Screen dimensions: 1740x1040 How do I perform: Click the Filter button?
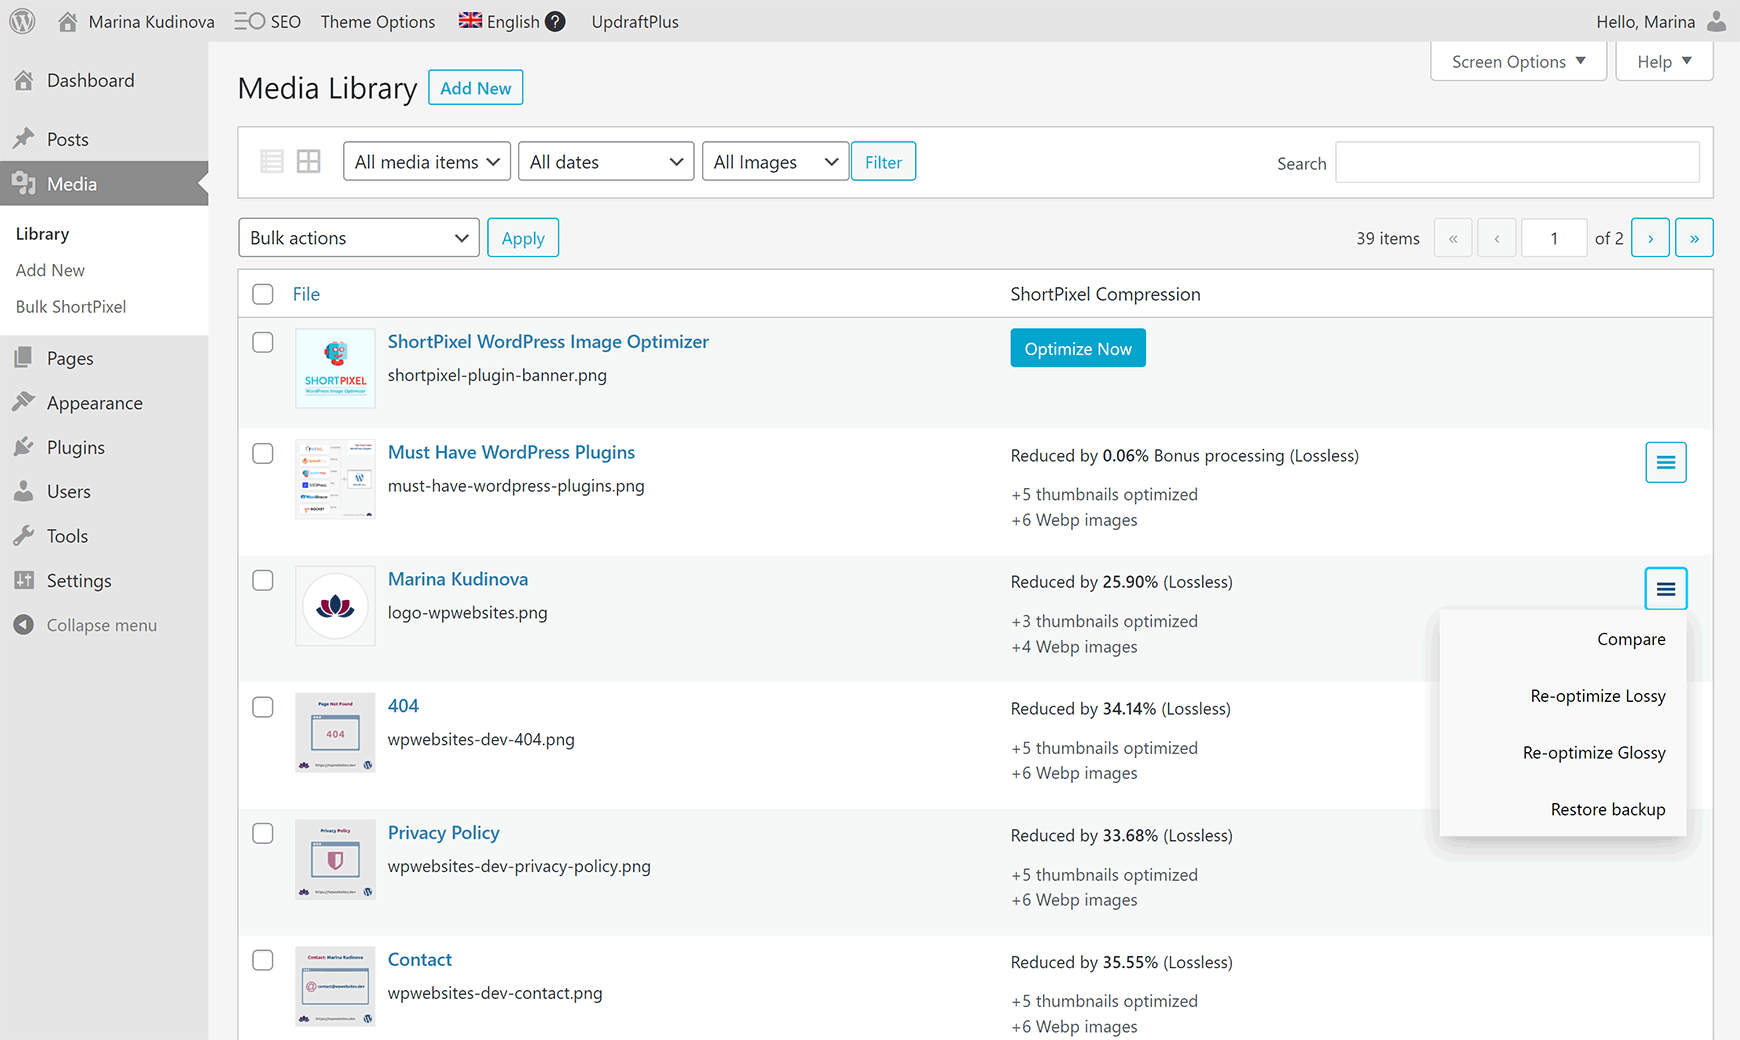pos(883,161)
